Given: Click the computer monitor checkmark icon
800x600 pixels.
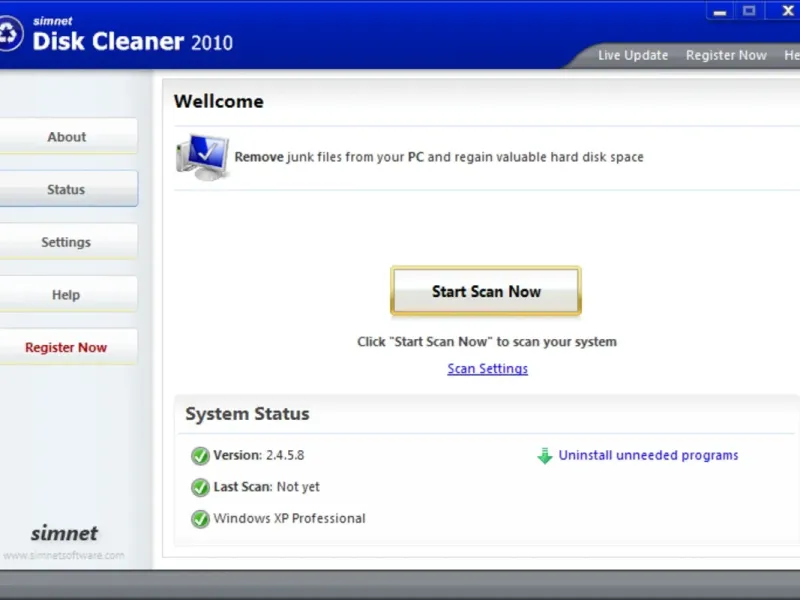Looking at the screenshot, I should [x=203, y=157].
